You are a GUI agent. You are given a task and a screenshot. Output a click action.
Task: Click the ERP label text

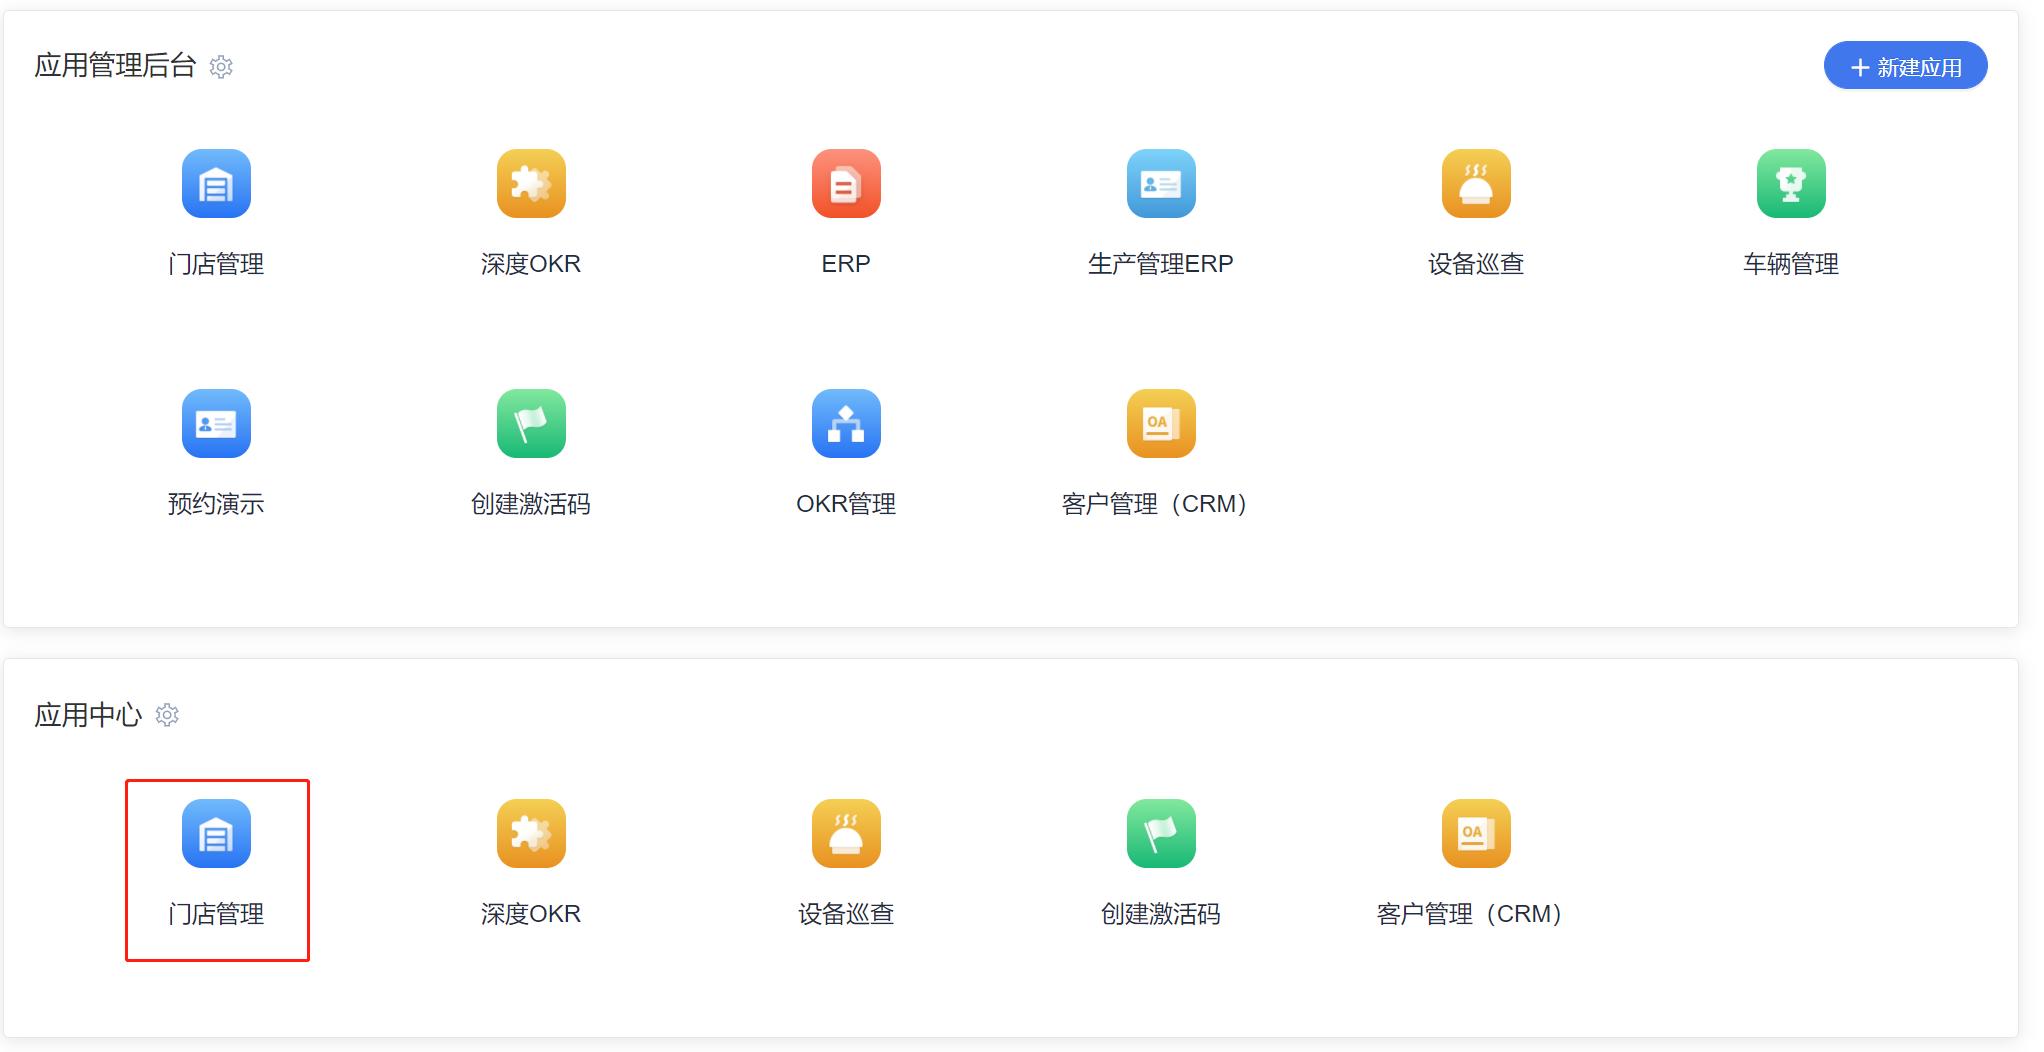[846, 264]
